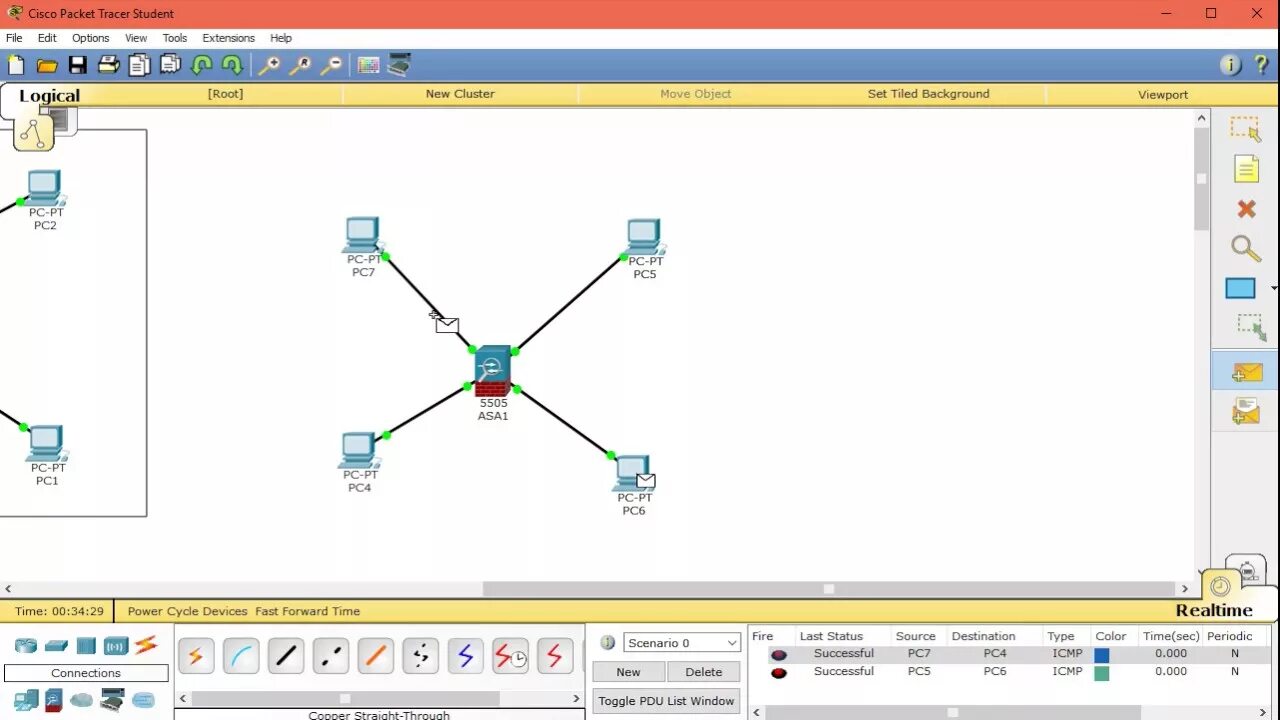Click the question mark help icon

(x=1262, y=65)
